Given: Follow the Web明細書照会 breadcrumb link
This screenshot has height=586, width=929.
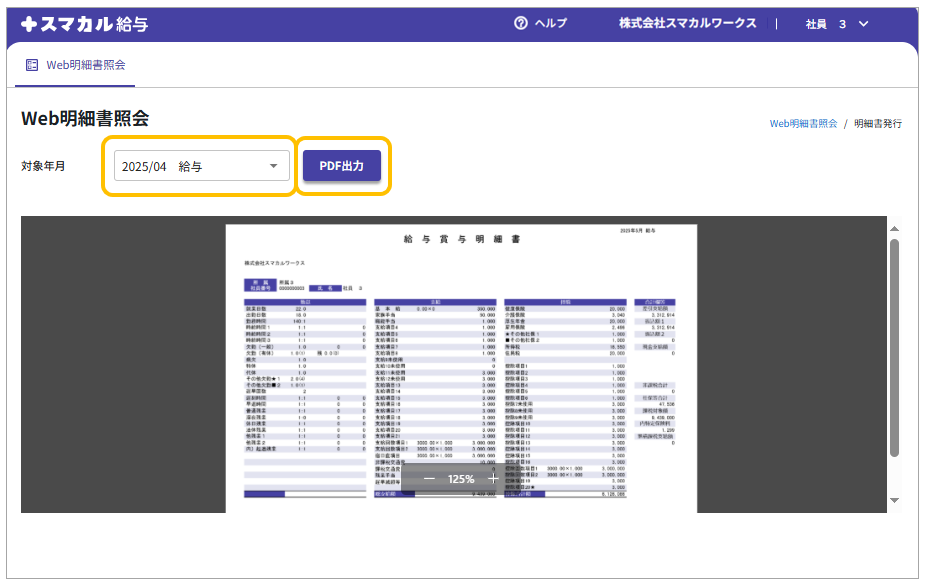Looking at the screenshot, I should 803,124.
